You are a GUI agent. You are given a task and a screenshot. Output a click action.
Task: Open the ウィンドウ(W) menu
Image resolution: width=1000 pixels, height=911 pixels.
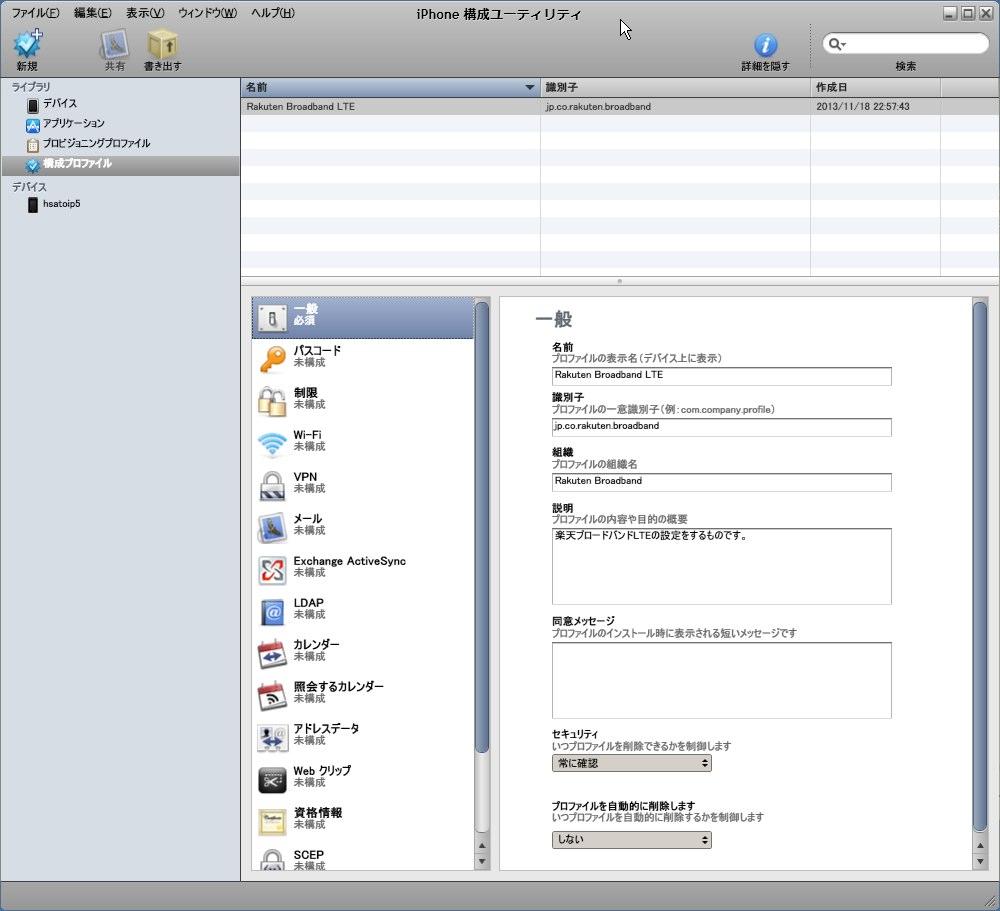(207, 13)
